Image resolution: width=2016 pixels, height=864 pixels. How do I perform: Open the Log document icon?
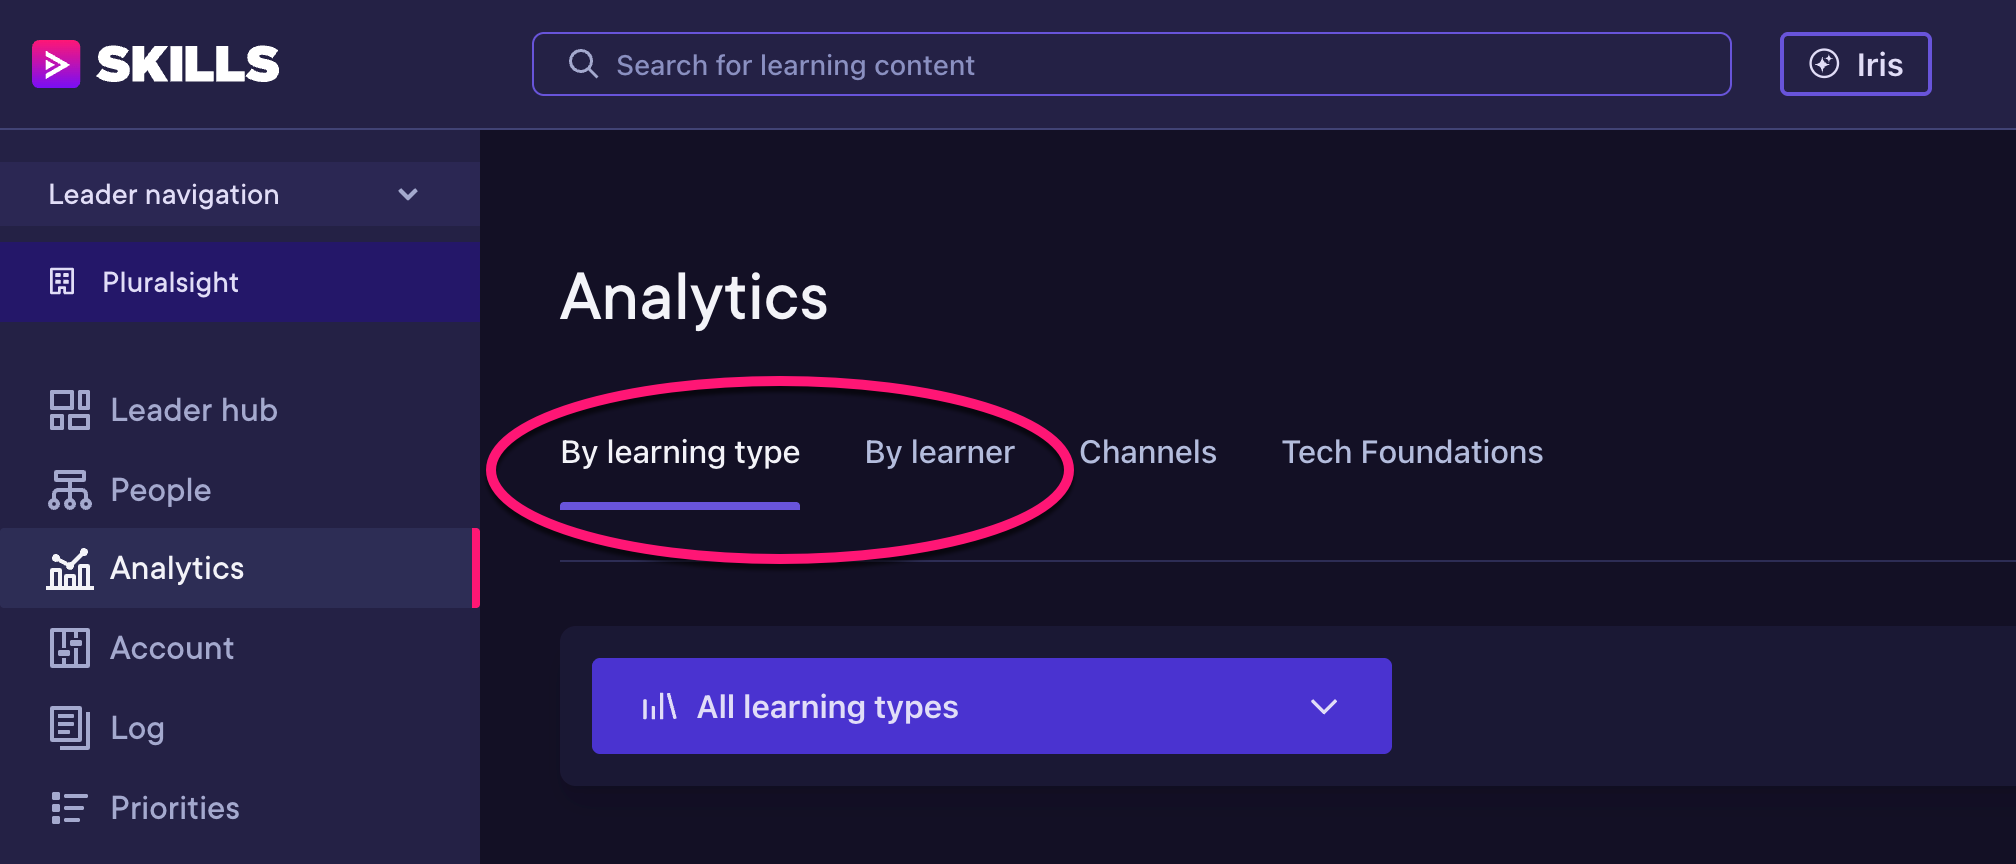[x=70, y=728]
